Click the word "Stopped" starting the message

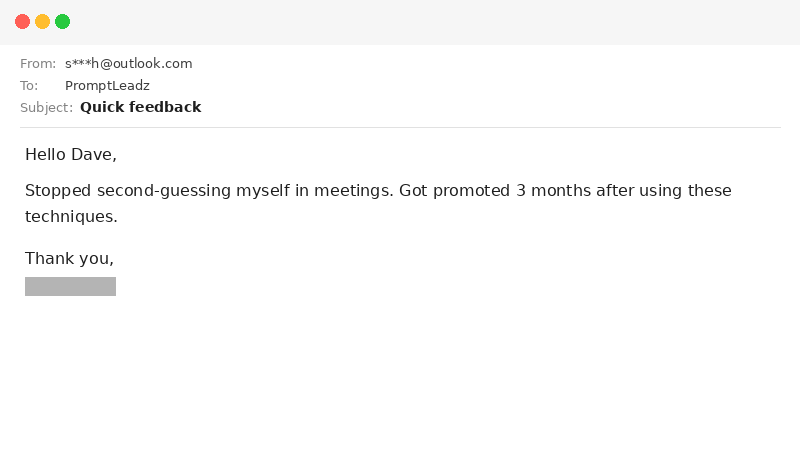(58, 191)
